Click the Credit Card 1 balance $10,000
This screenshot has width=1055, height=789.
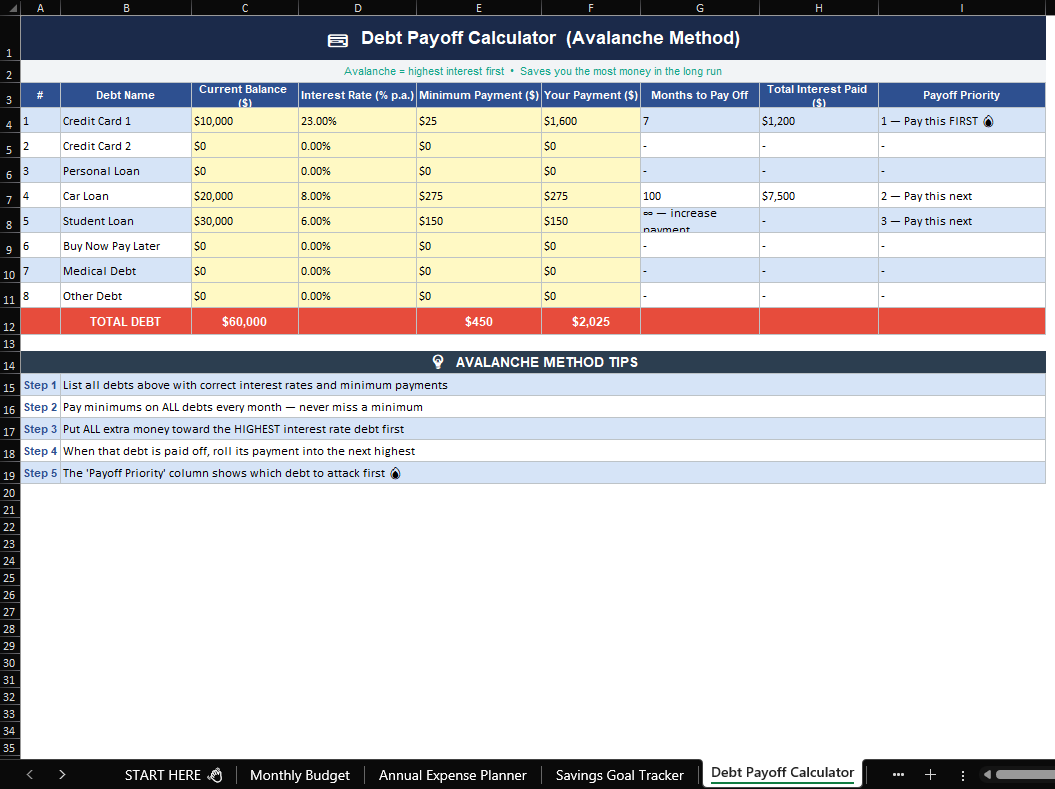[245, 121]
